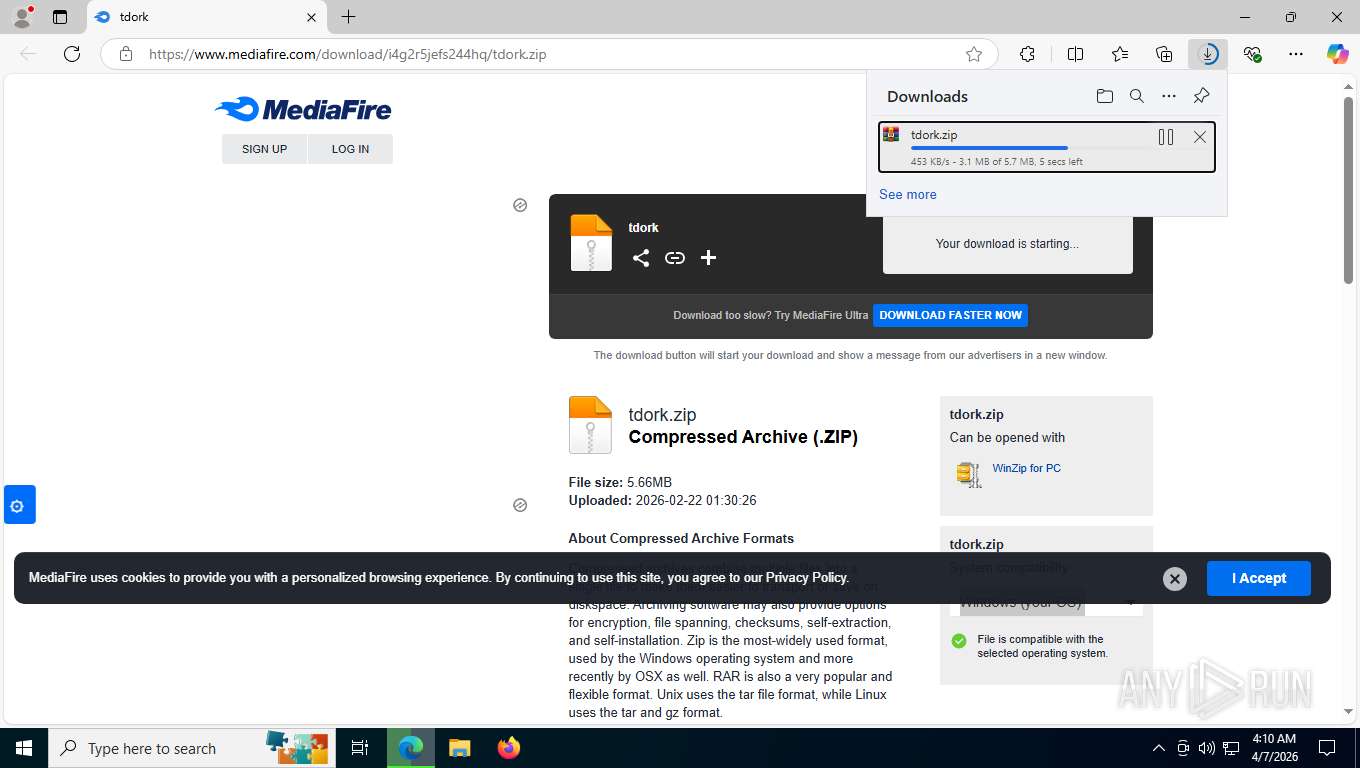Click See more in Downloads
Screen dimensions: 1360x768
tap(908, 194)
